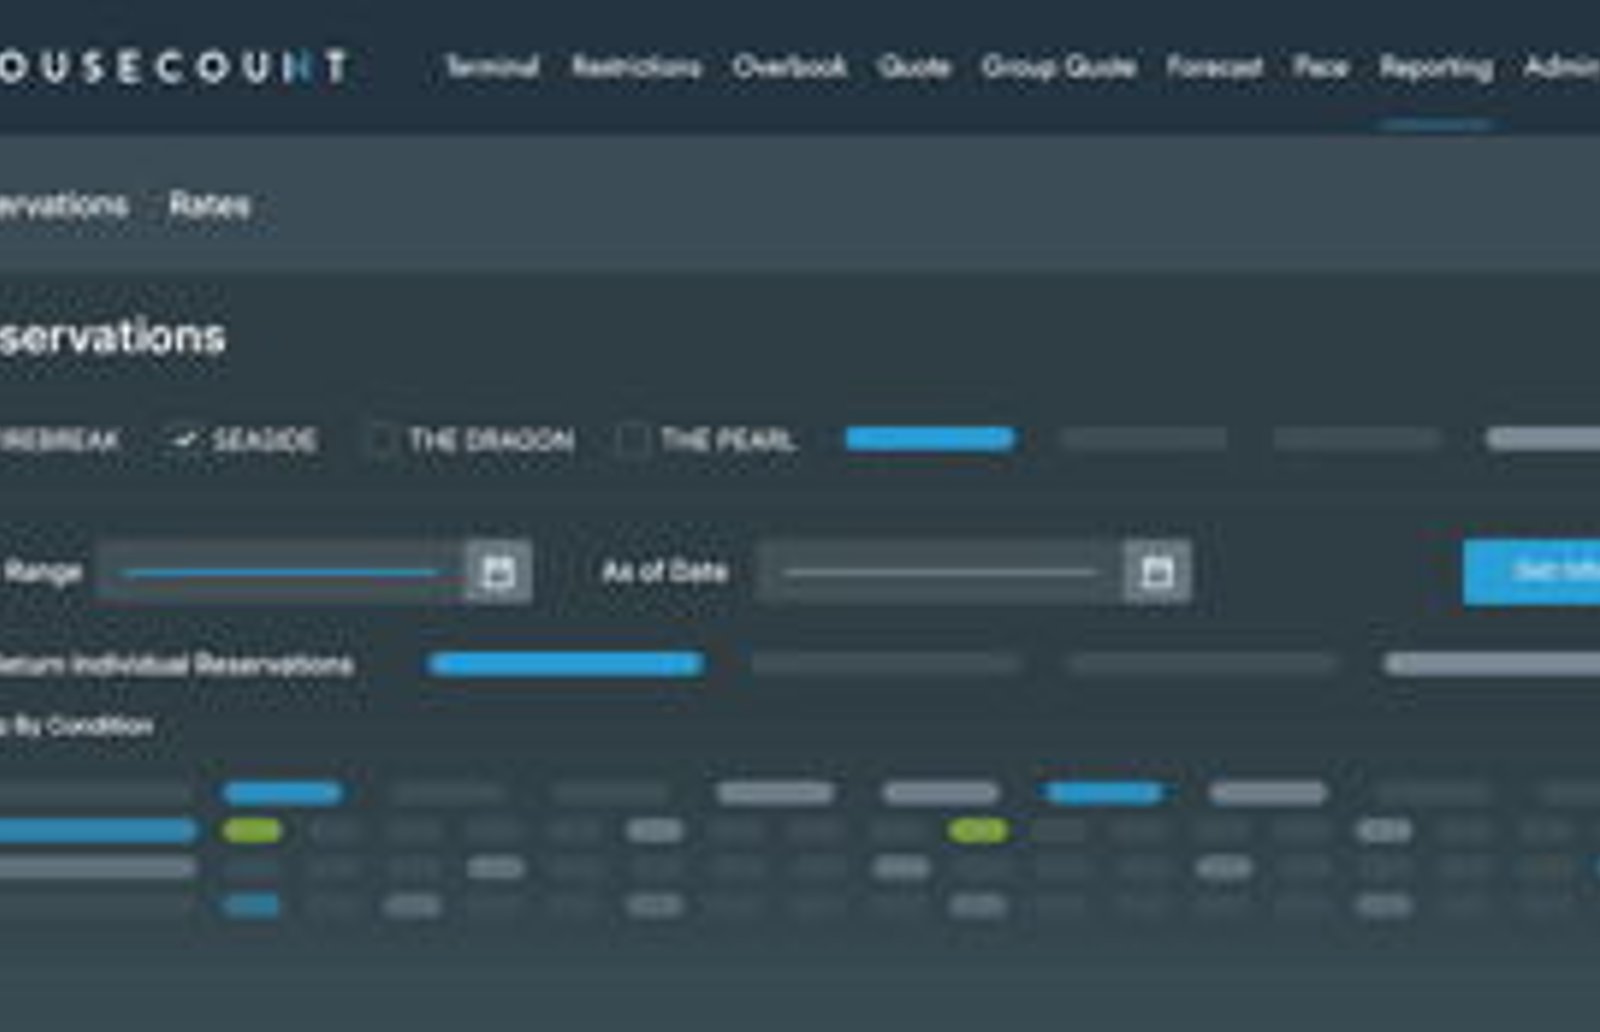Uncheck the SEASIDE property checkbox
This screenshot has height=1032, width=1600.
click(x=184, y=439)
